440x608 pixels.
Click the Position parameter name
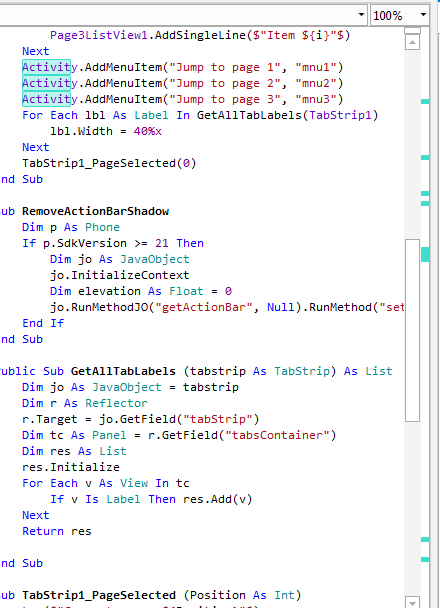[x=217, y=595]
